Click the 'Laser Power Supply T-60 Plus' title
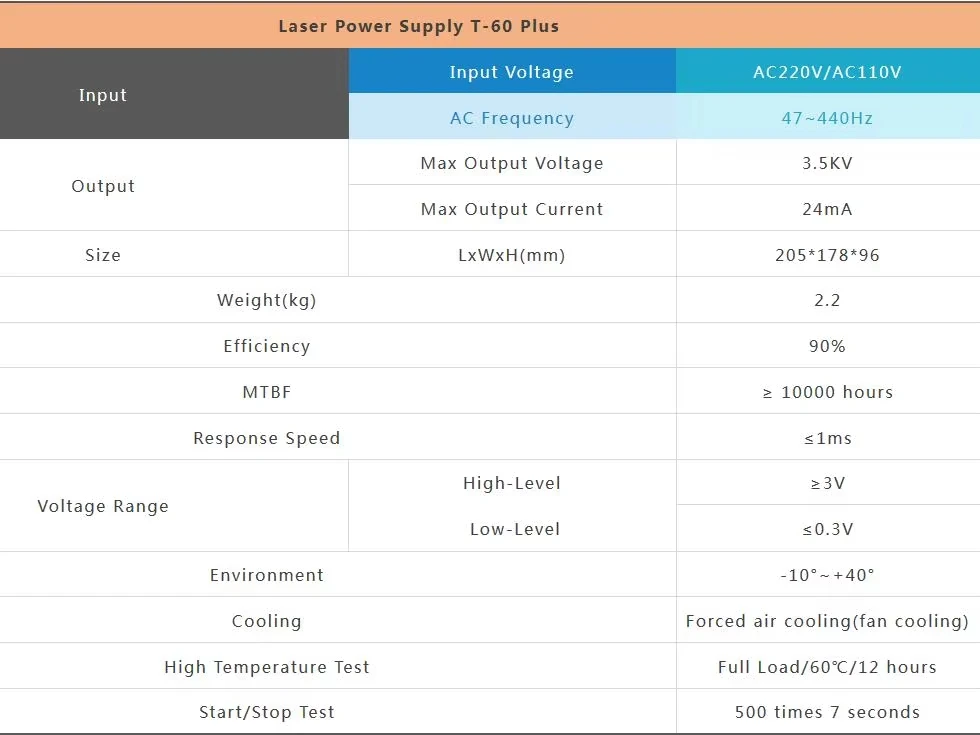The image size is (980, 735). [419, 26]
